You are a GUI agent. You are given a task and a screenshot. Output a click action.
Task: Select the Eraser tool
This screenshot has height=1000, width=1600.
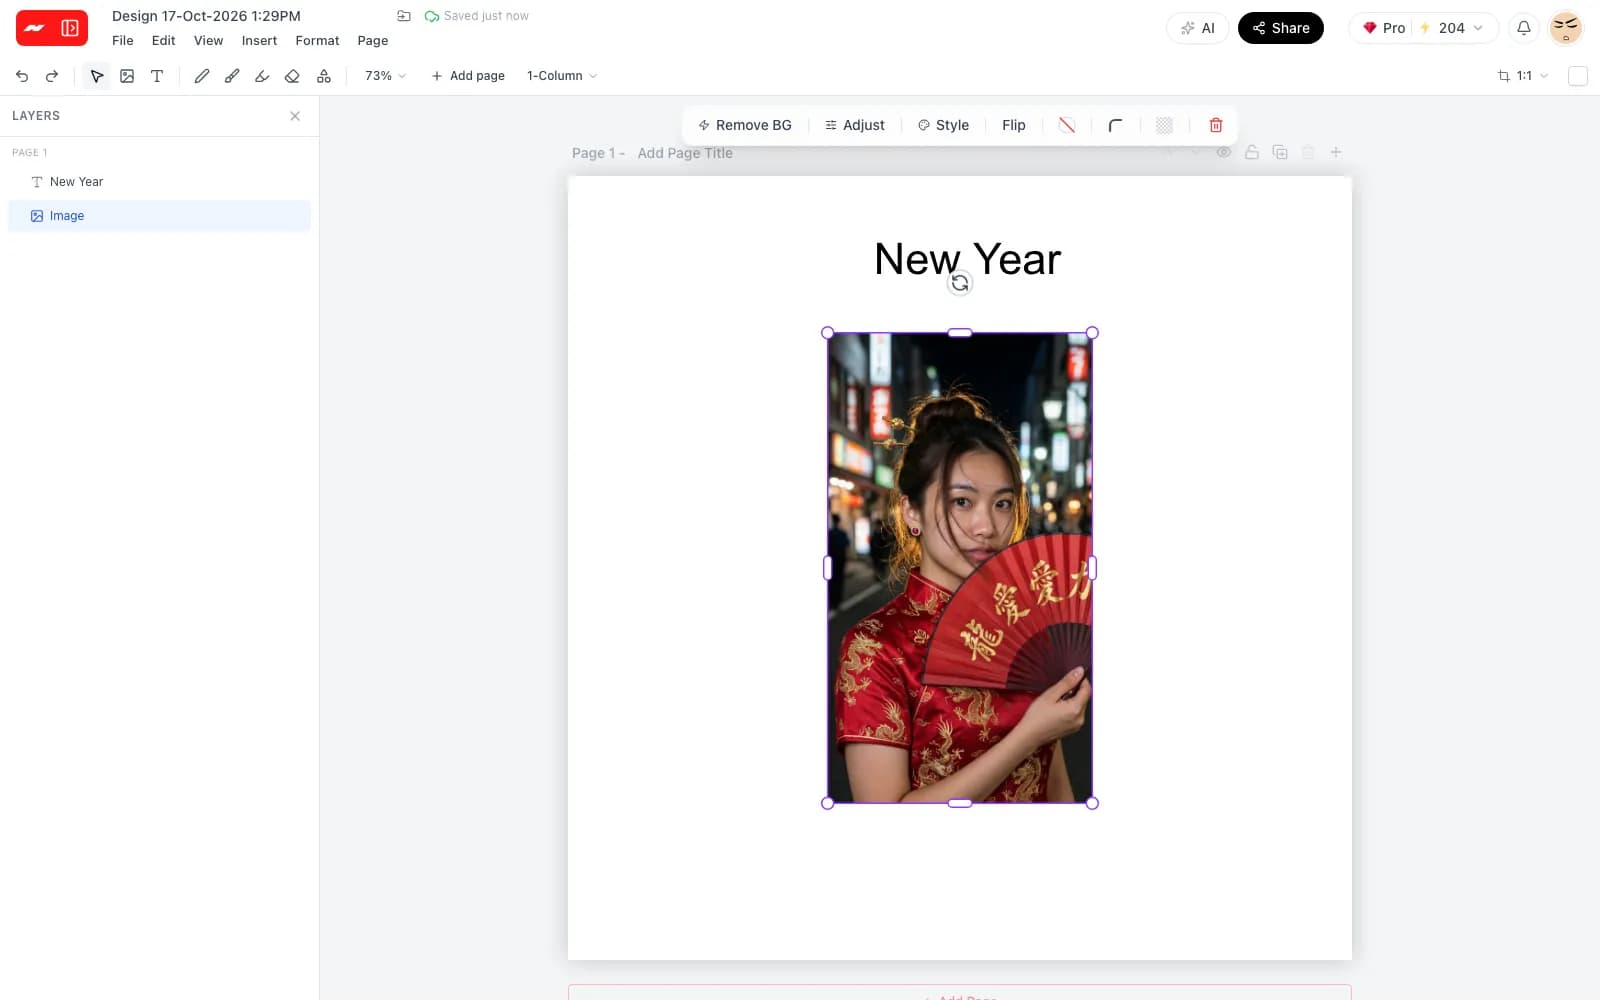point(292,76)
